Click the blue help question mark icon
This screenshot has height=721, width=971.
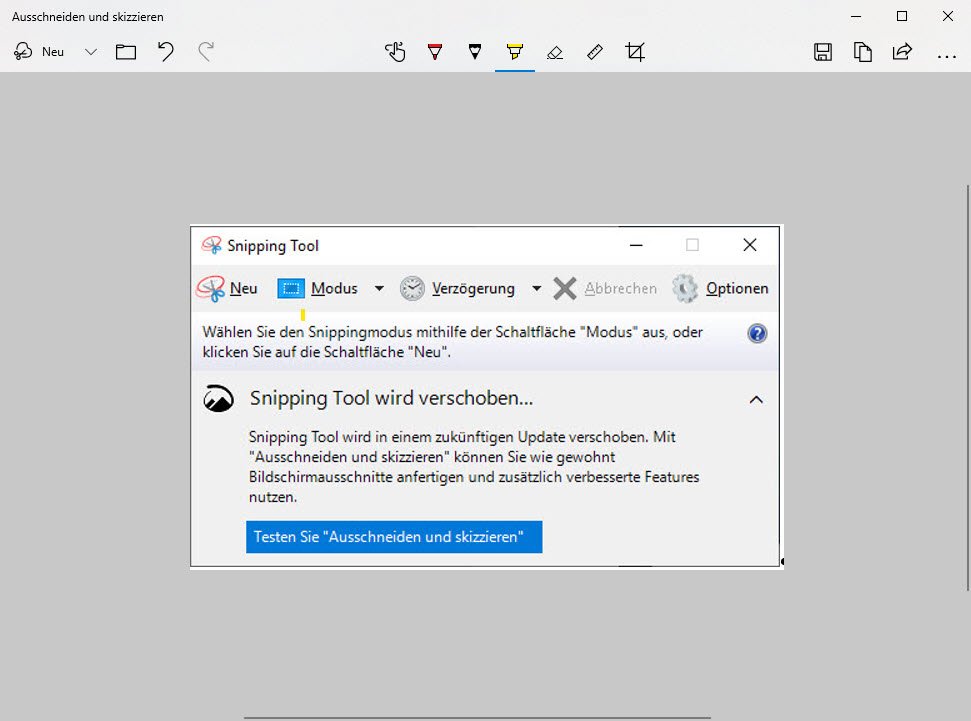click(x=757, y=333)
